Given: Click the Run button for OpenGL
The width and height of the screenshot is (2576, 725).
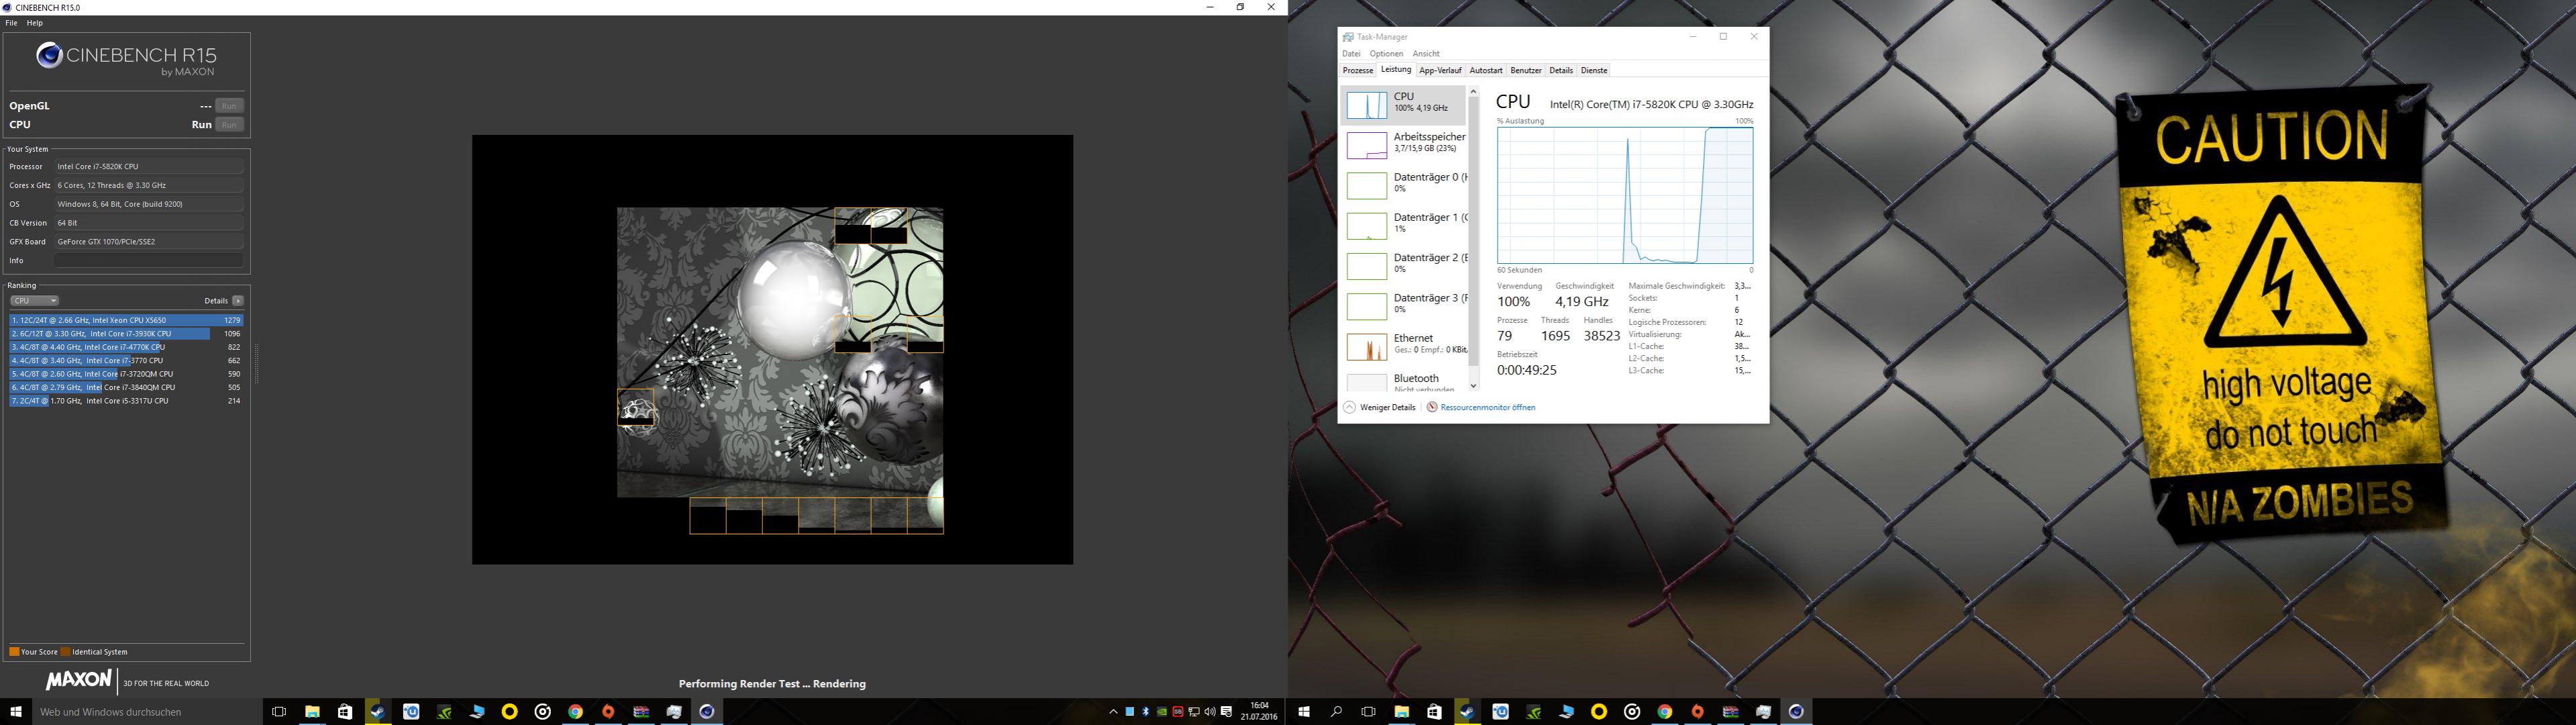Looking at the screenshot, I should [229, 106].
